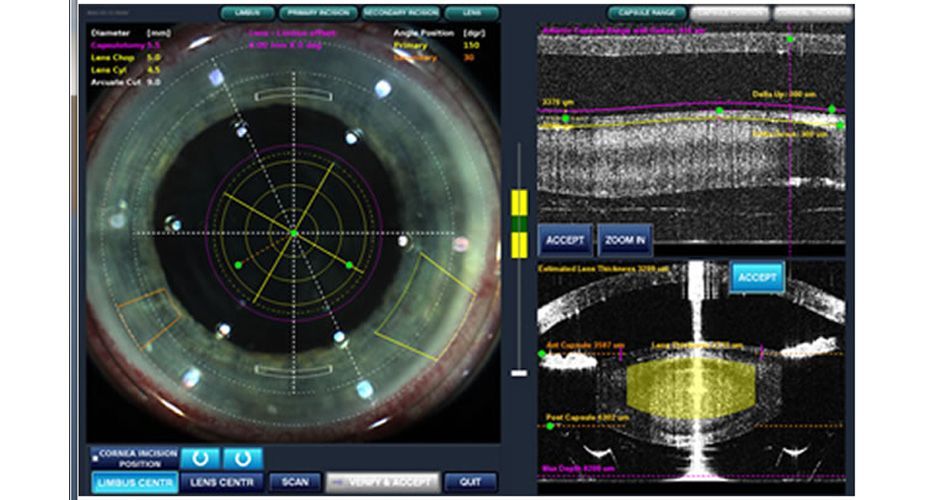This screenshot has width=934, height=500.
Task: Click the green center marker on eye image
Action: coord(294,233)
